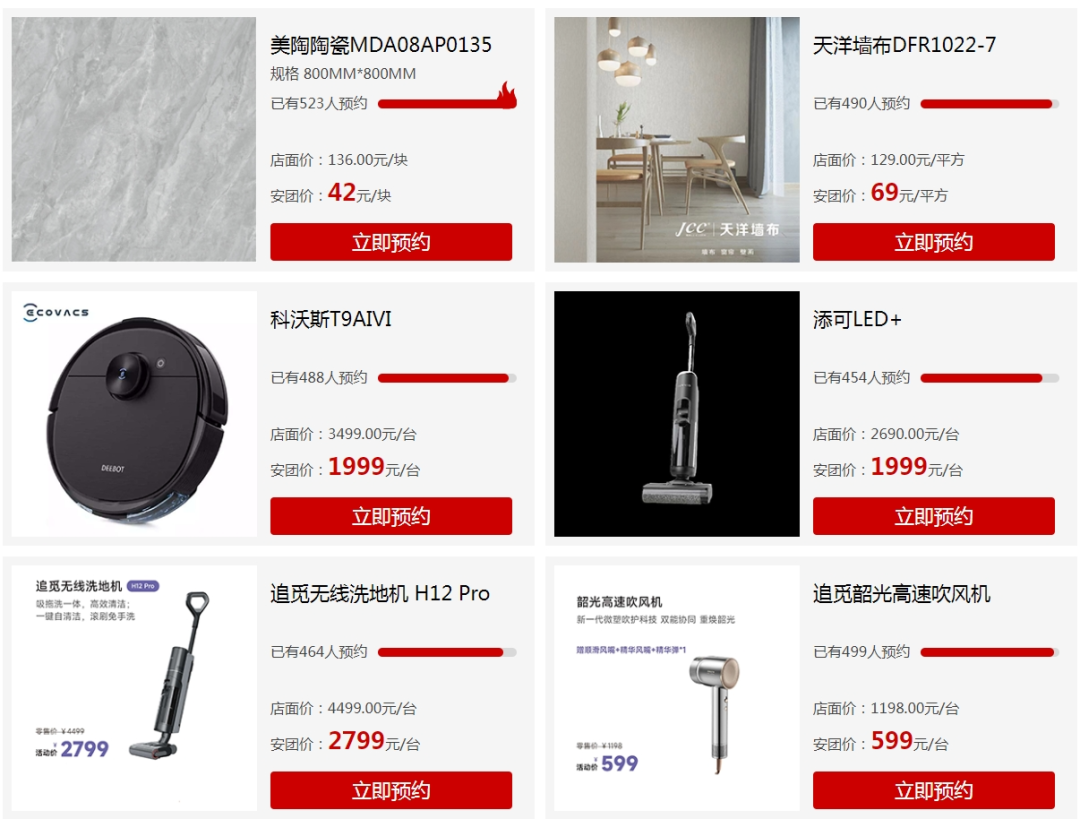
Task: Open the gray marble tile thumbnail
Action: tap(134, 139)
